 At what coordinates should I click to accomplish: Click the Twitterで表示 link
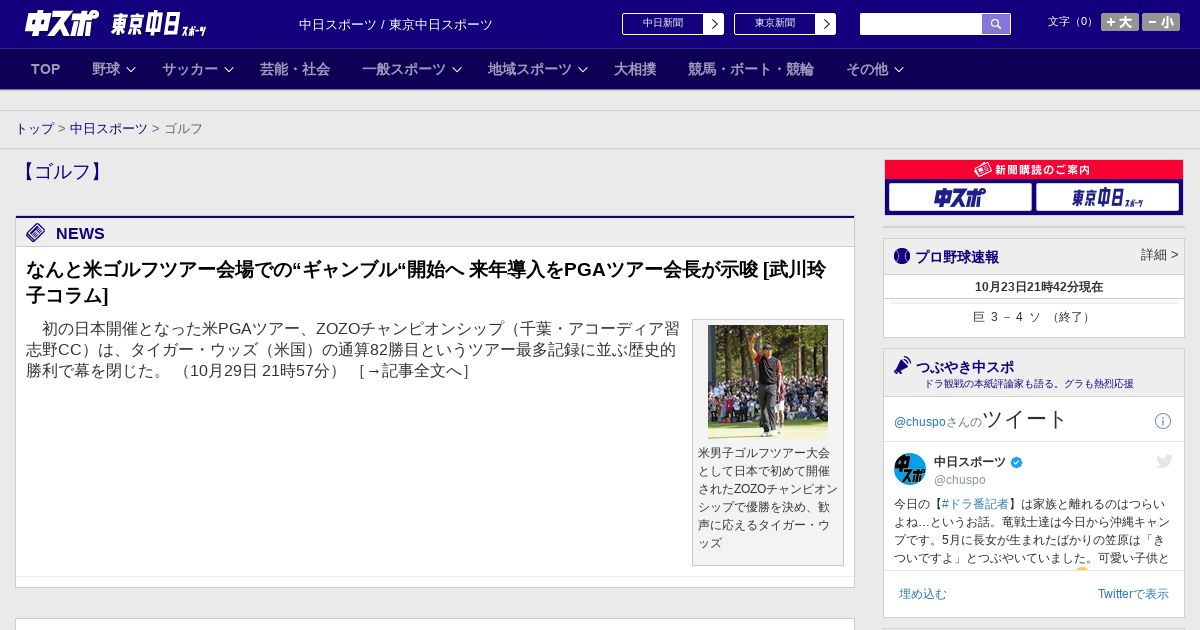(1133, 594)
